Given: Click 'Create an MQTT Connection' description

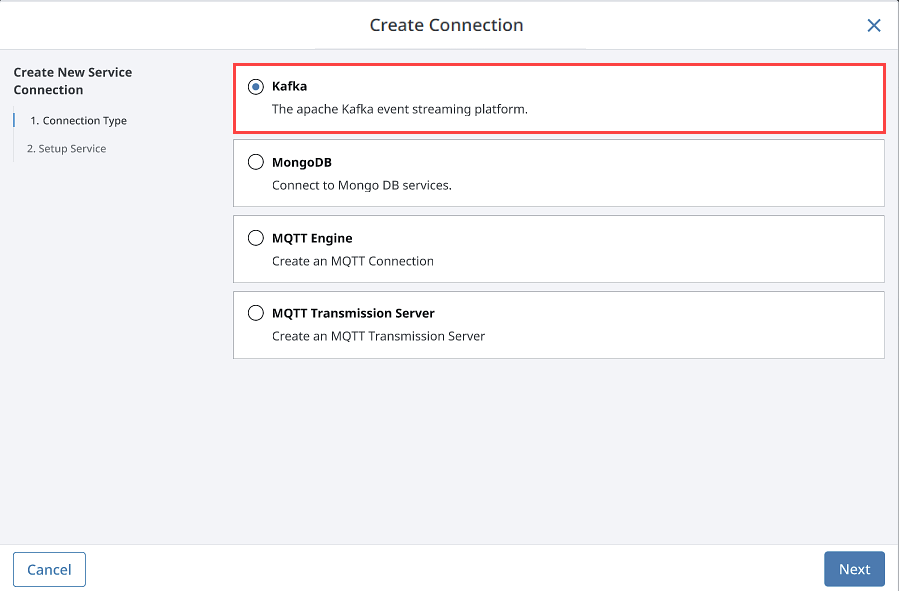Looking at the screenshot, I should click(x=353, y=261).
